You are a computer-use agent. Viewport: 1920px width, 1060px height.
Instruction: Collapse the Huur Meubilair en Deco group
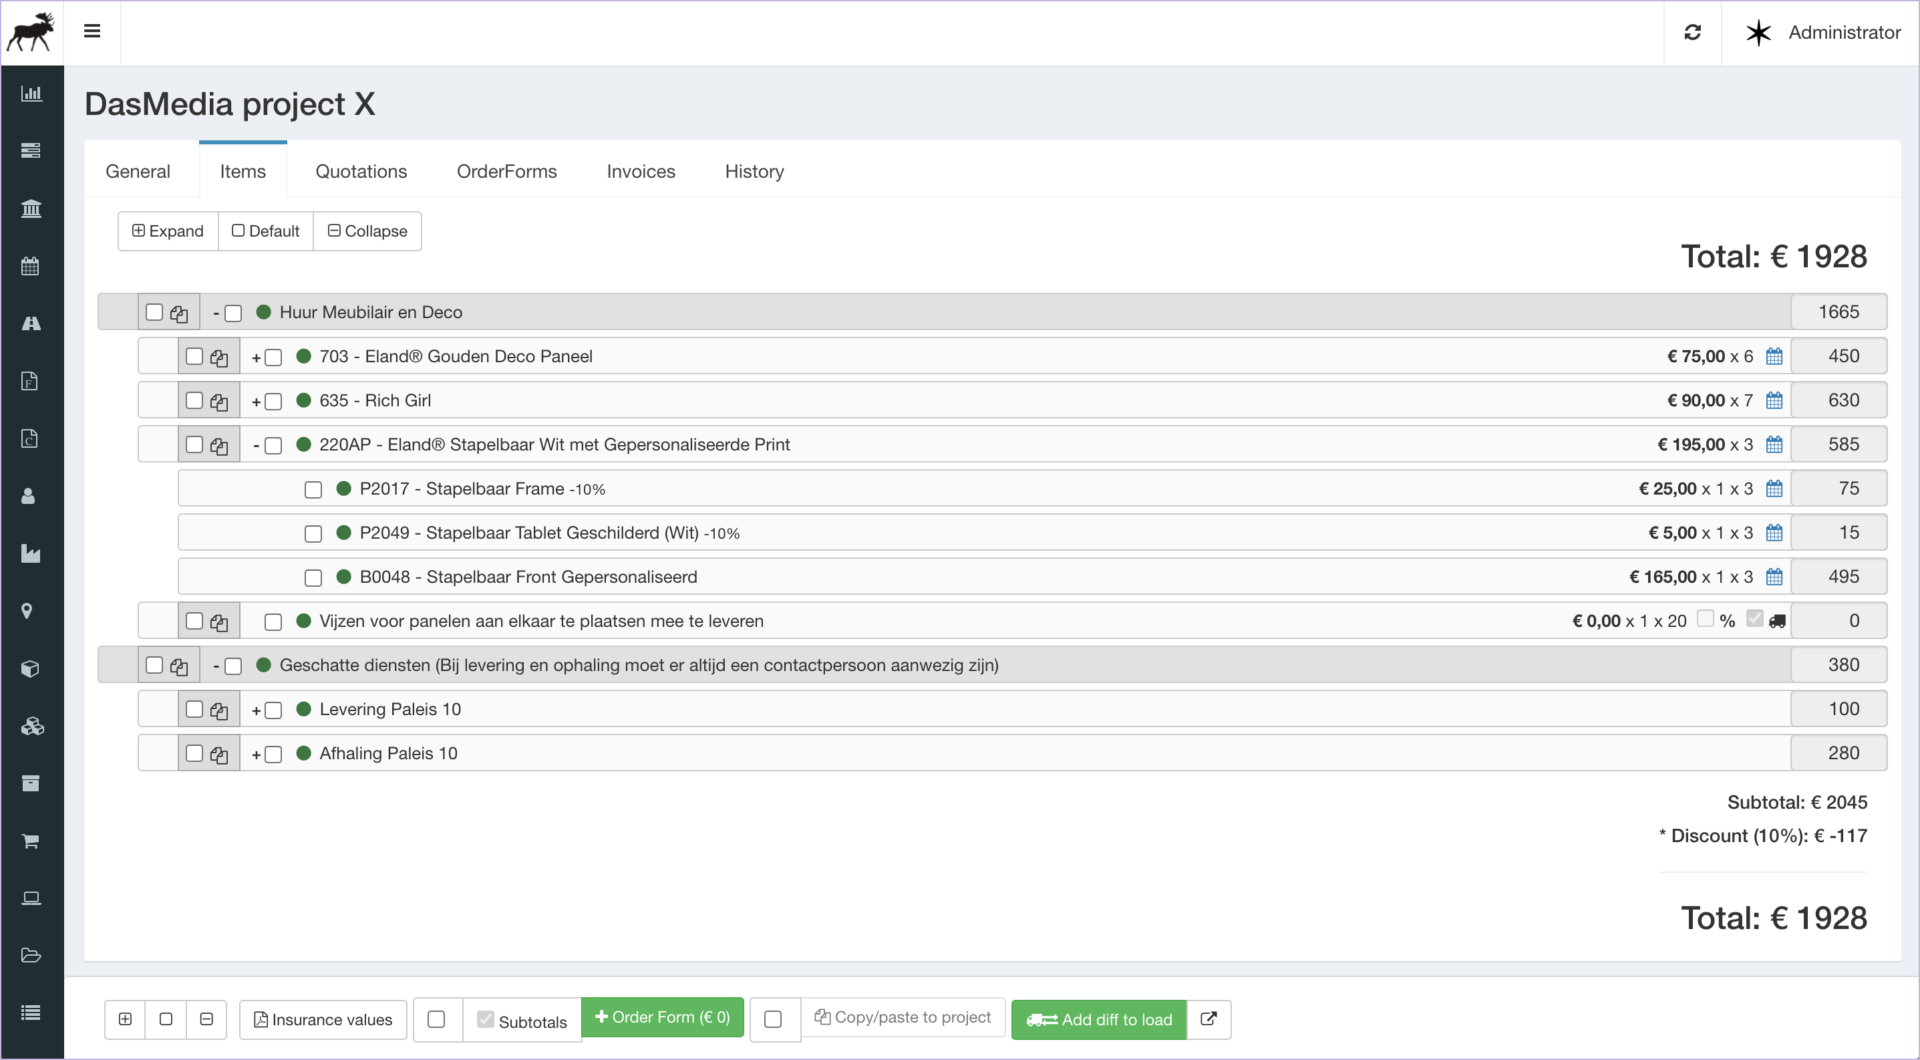216,314
